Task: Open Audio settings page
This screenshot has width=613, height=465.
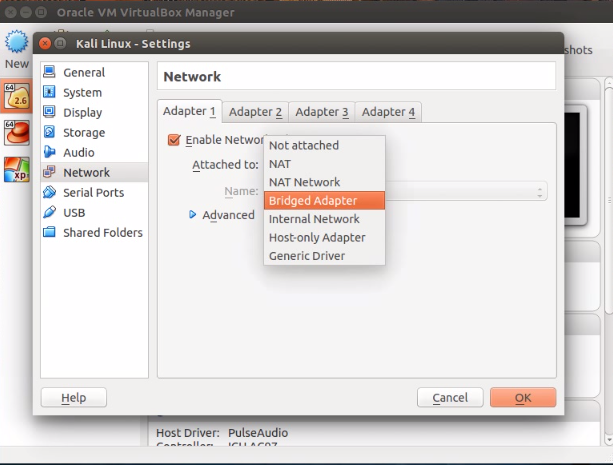Action: coord(94,153)
